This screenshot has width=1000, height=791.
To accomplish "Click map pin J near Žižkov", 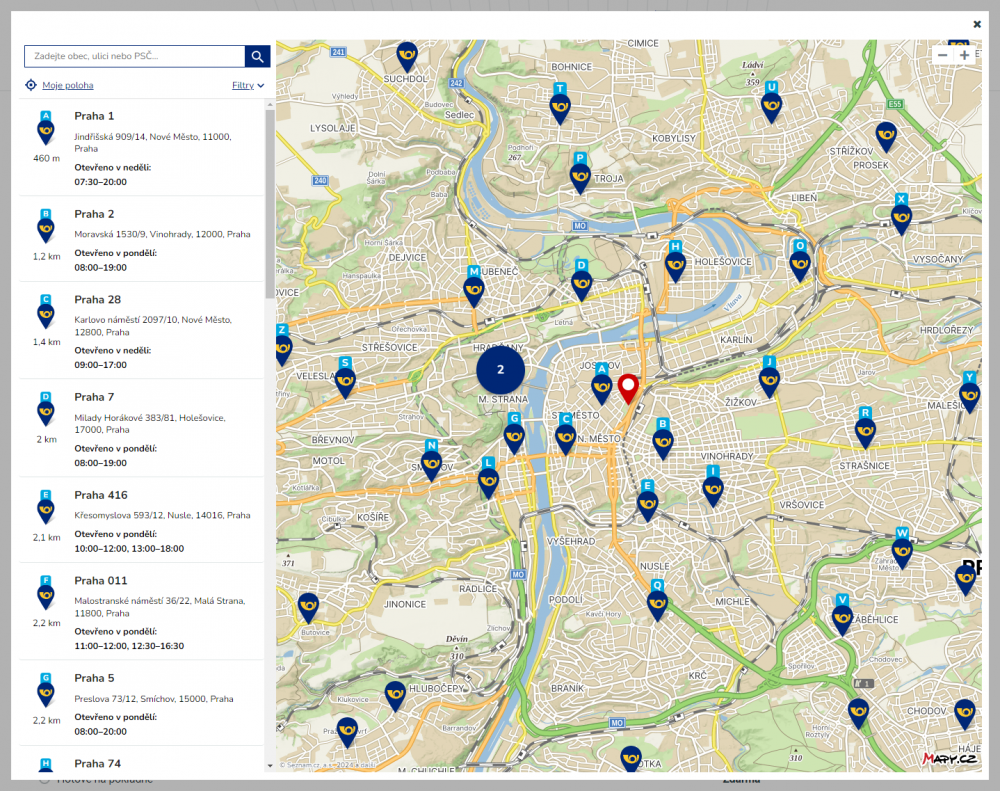I will pyautogui.click(x=769, y=378).
